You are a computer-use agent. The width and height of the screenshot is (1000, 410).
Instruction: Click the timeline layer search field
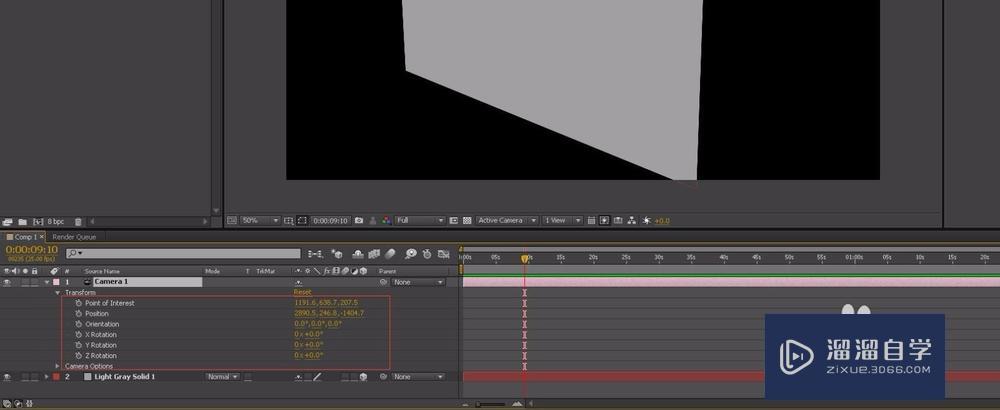pyautogui.click(x=183, y=253)
